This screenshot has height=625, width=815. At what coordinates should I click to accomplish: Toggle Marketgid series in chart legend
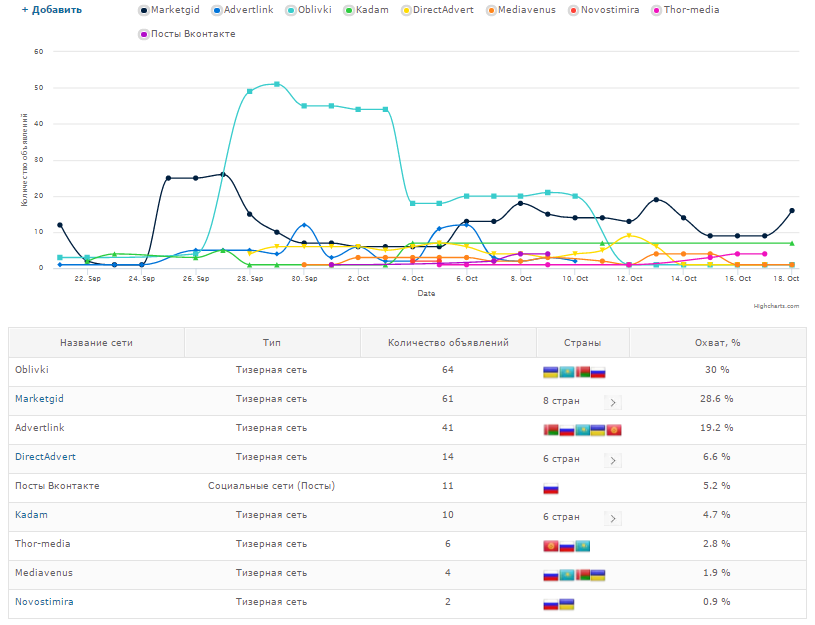pyautogui.click(x=169, y=10)
